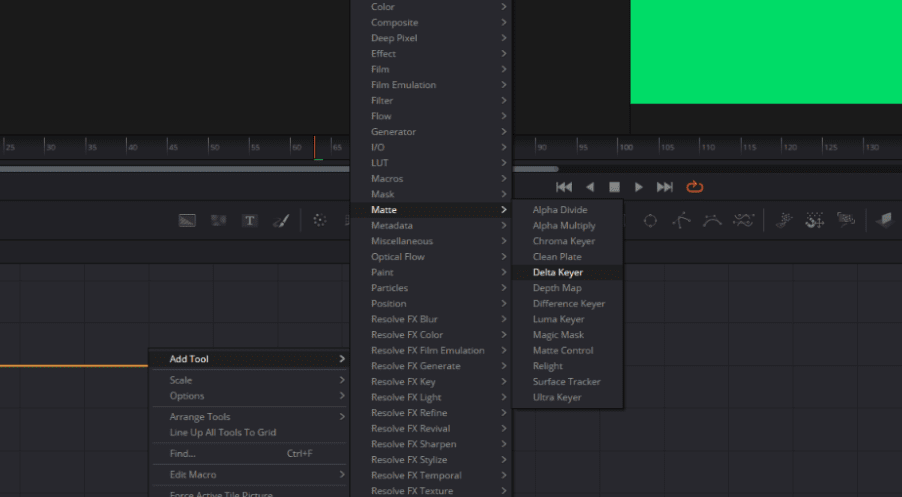The height and width of the screenshot is (497, 902).
Task: Select Clean Plate in the Matte list
Action: click(x=567, y=257)
